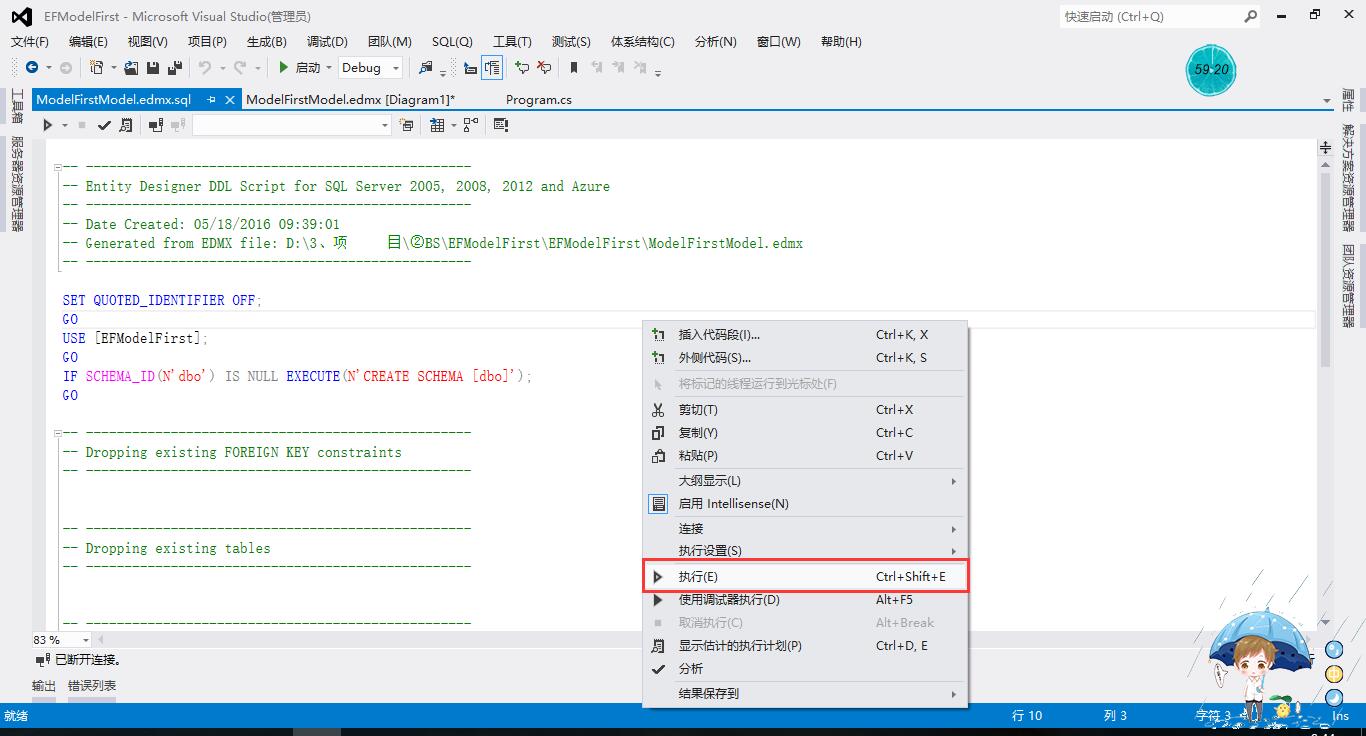Image resolution: width=1366 pixels, height=736 pixels.
Task: Expand the 结果保存到 submenu
Action: pyautogui.click(x=805, y=694)
